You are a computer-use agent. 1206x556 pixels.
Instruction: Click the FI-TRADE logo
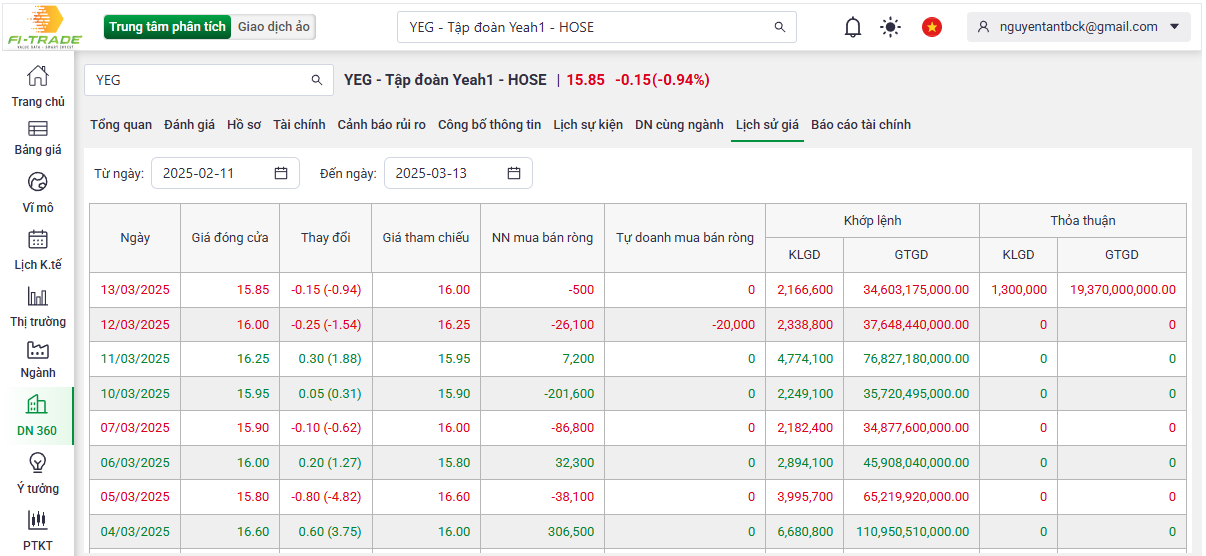[44, 27]
